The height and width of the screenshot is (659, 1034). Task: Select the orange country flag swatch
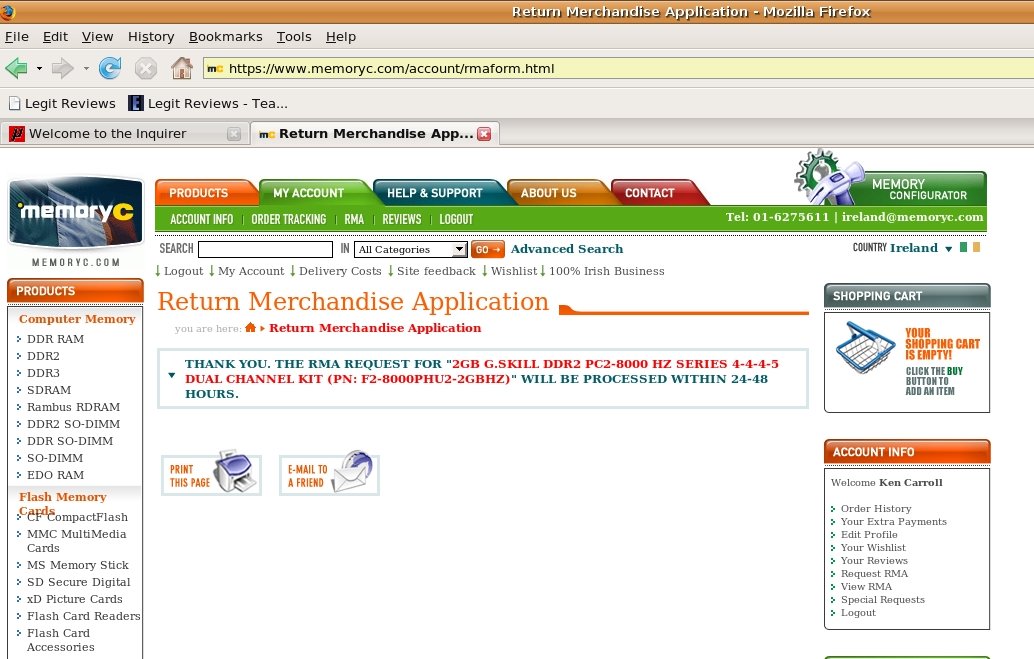point(977,247)
